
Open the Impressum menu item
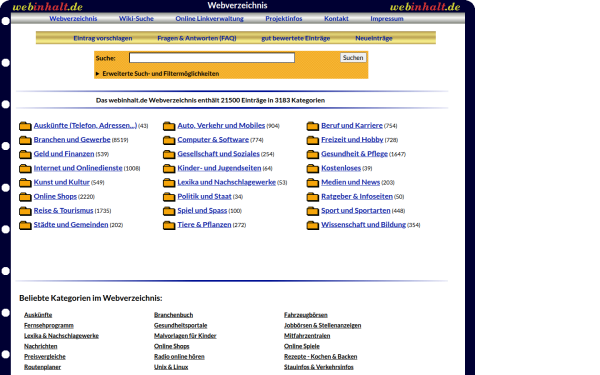386,18
